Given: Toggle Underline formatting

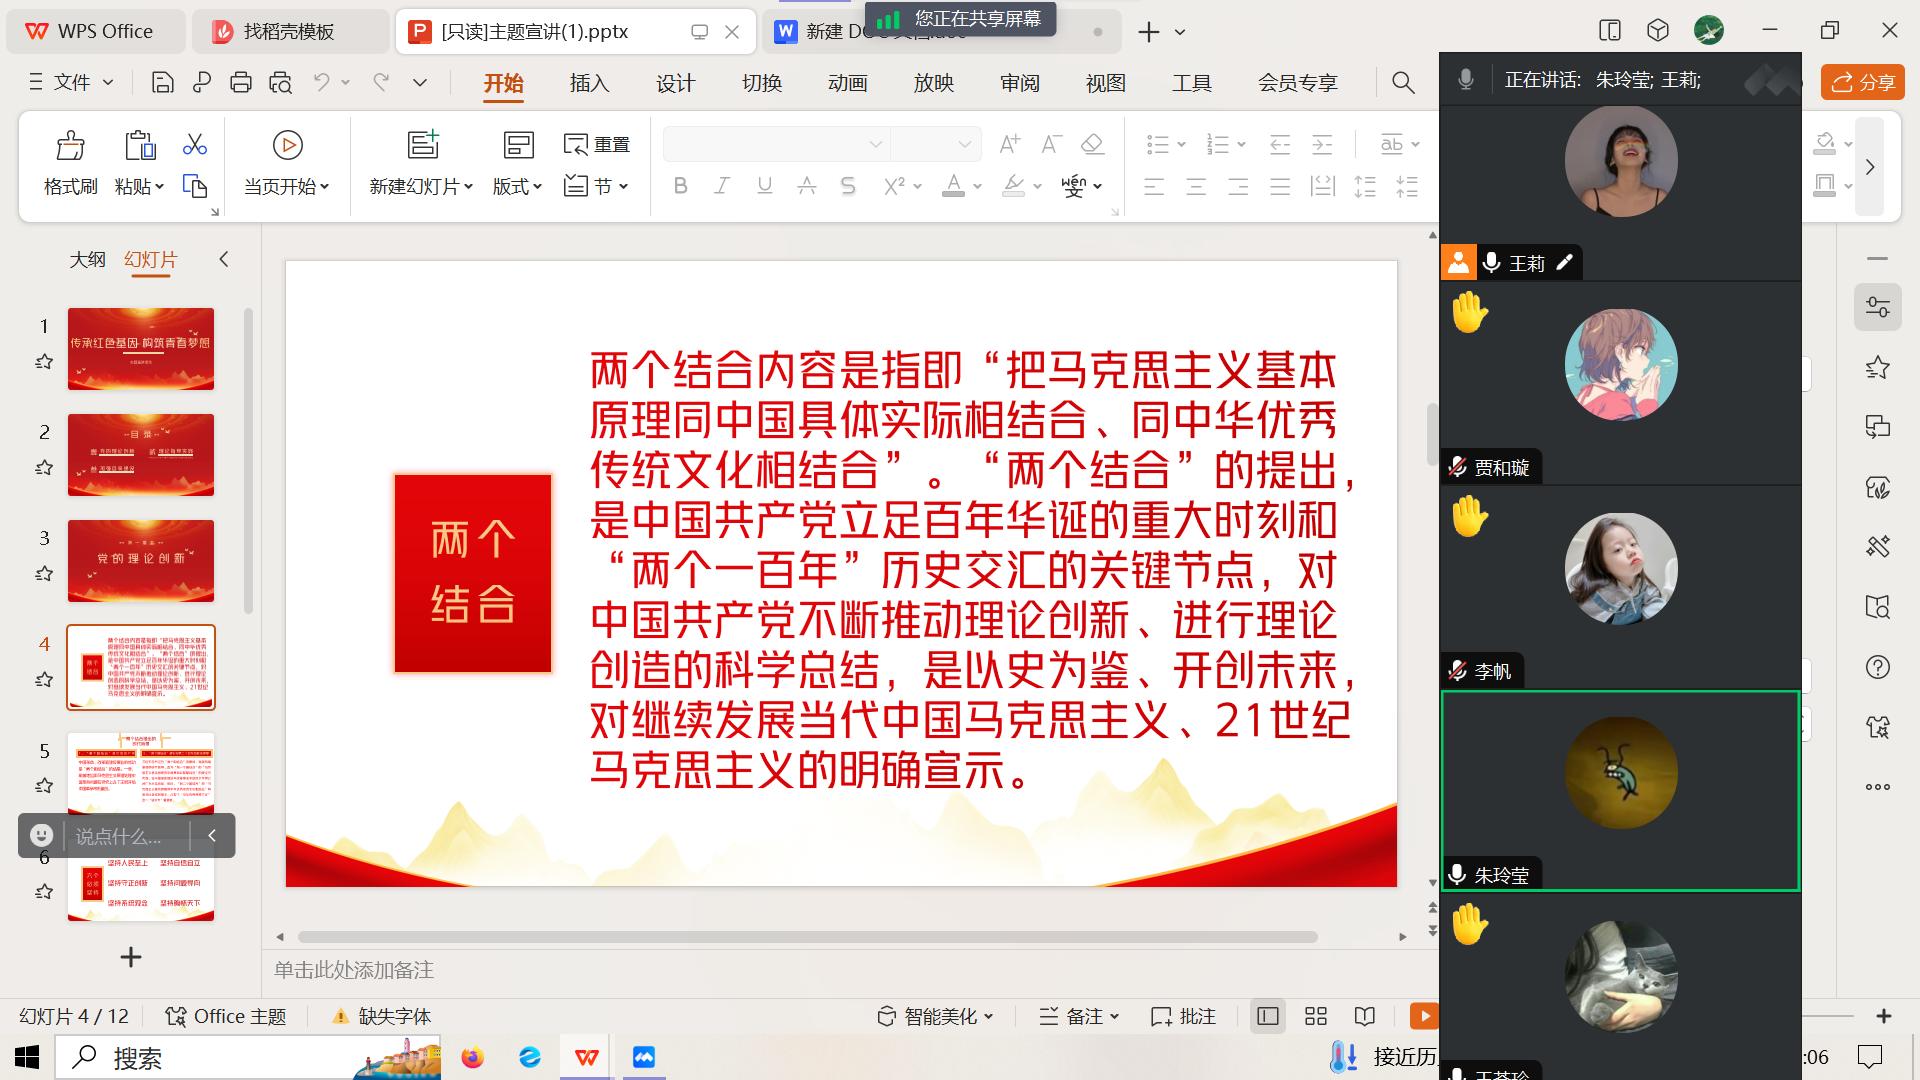Looking at the screenshot, I should click(x=765, y=186).
